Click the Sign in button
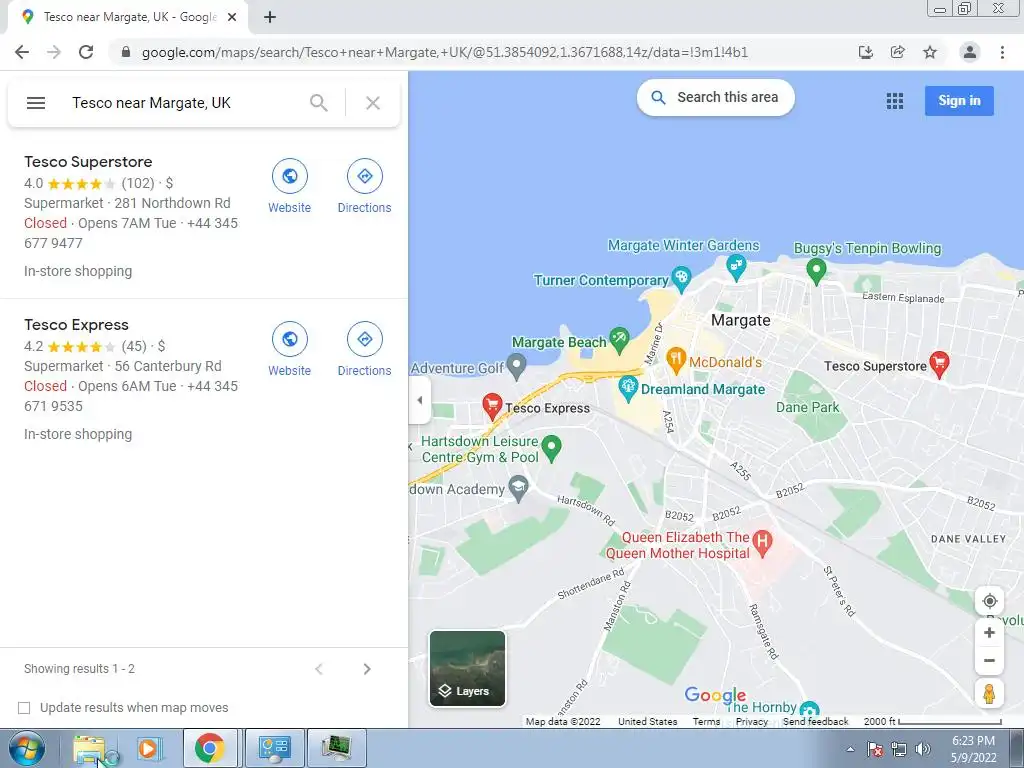Viewport: 1024px width, 768px height. pyautogui.click(x=959, y=101)
